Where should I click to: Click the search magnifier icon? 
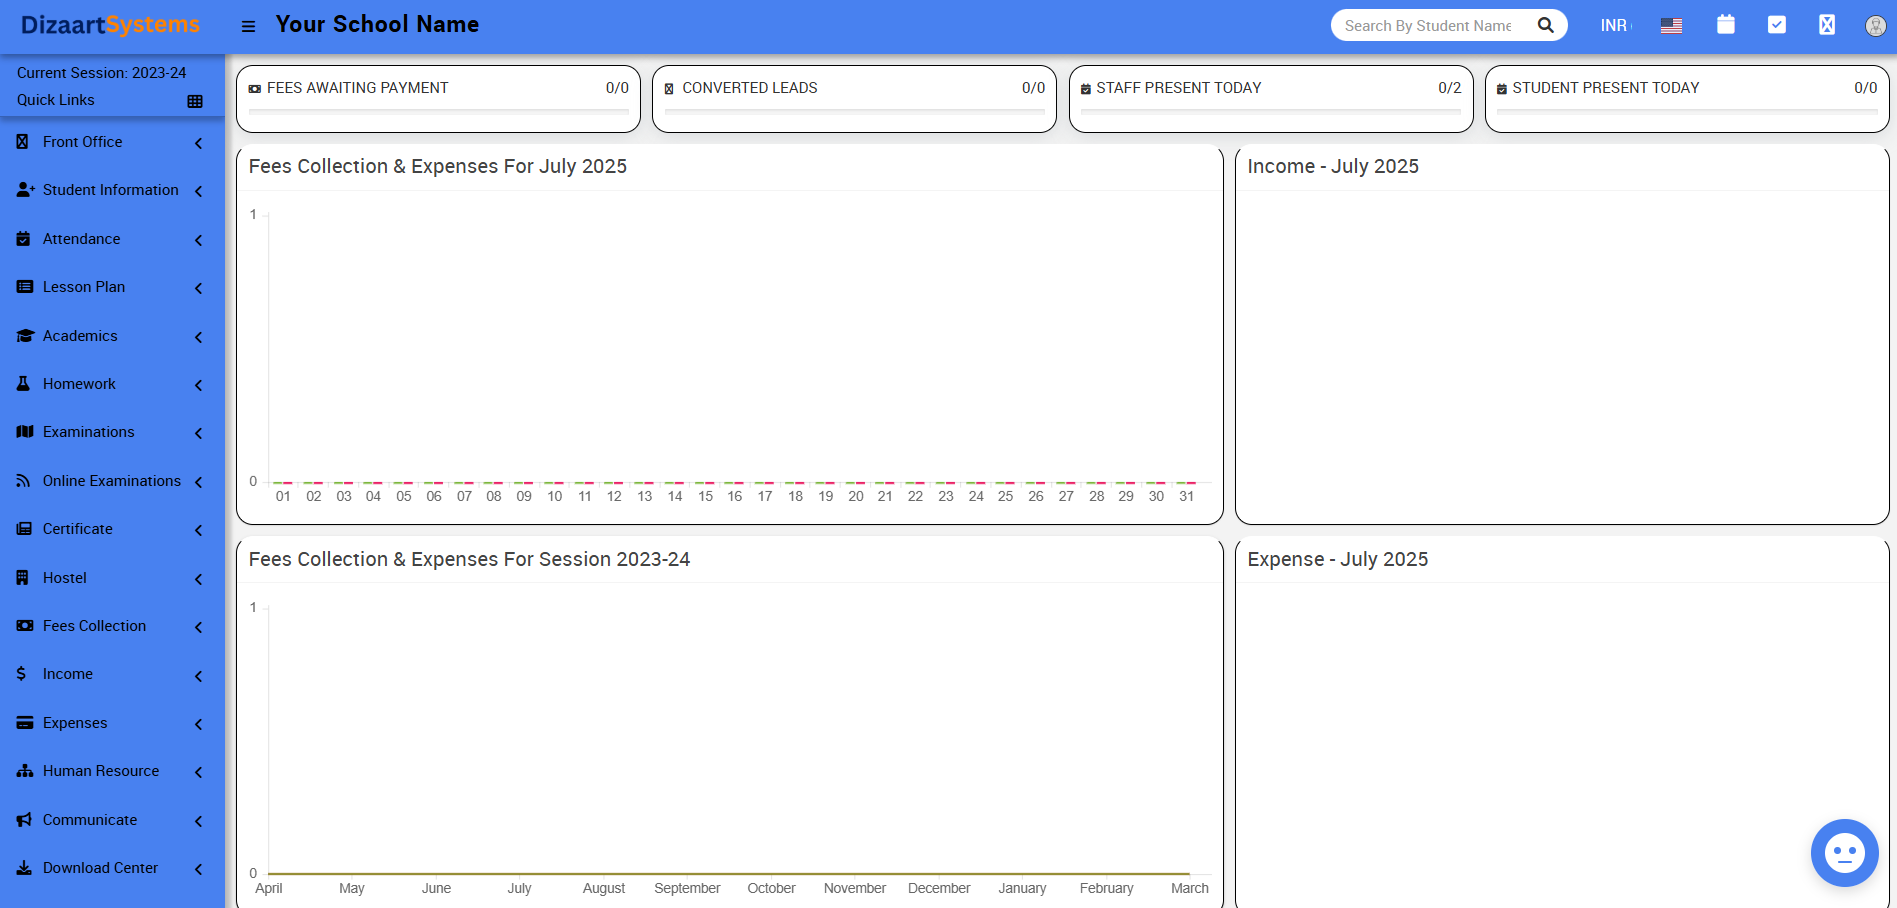tap(1545, 24)
